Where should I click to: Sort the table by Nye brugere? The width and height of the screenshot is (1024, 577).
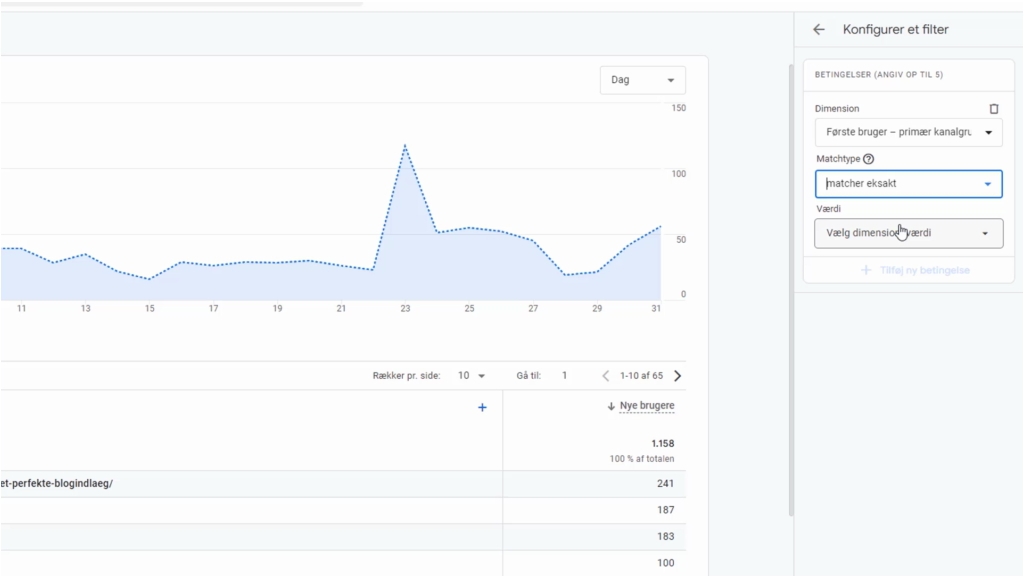coord(645,405)
